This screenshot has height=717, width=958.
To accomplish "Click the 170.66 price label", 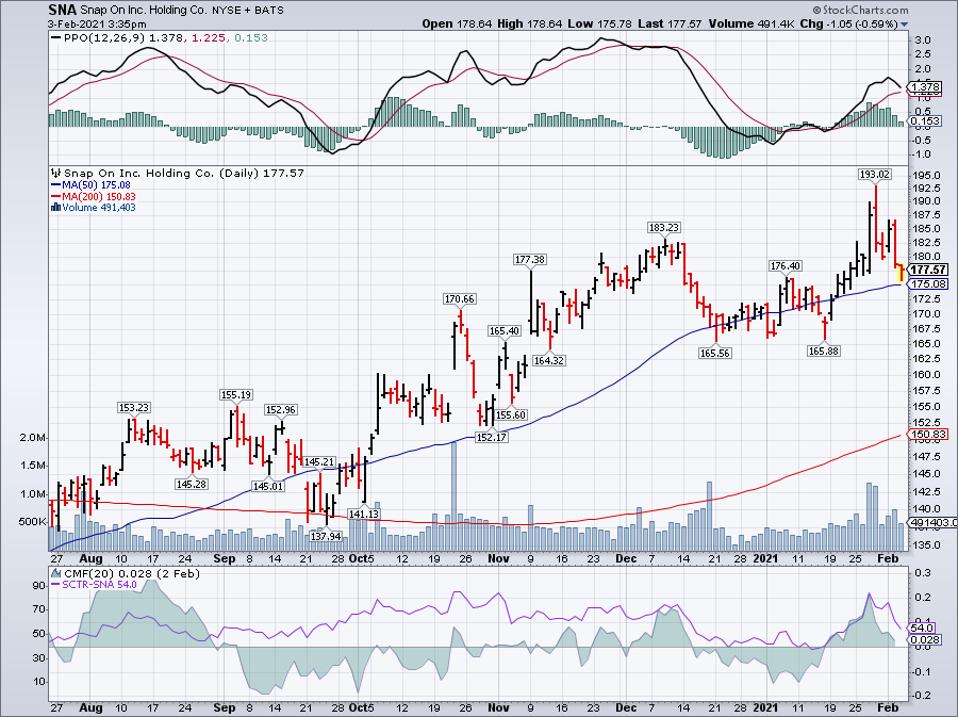I will 459,299.
